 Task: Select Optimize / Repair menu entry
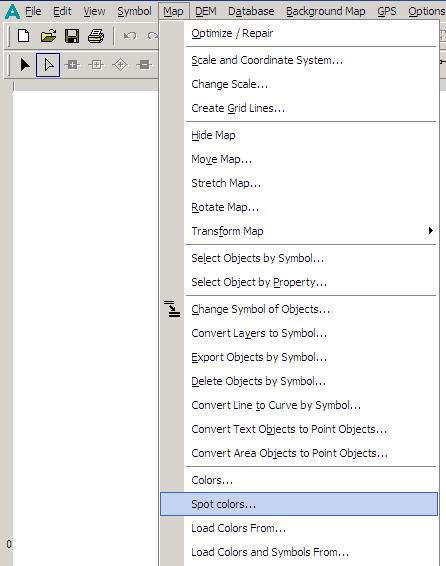[299, 33]
